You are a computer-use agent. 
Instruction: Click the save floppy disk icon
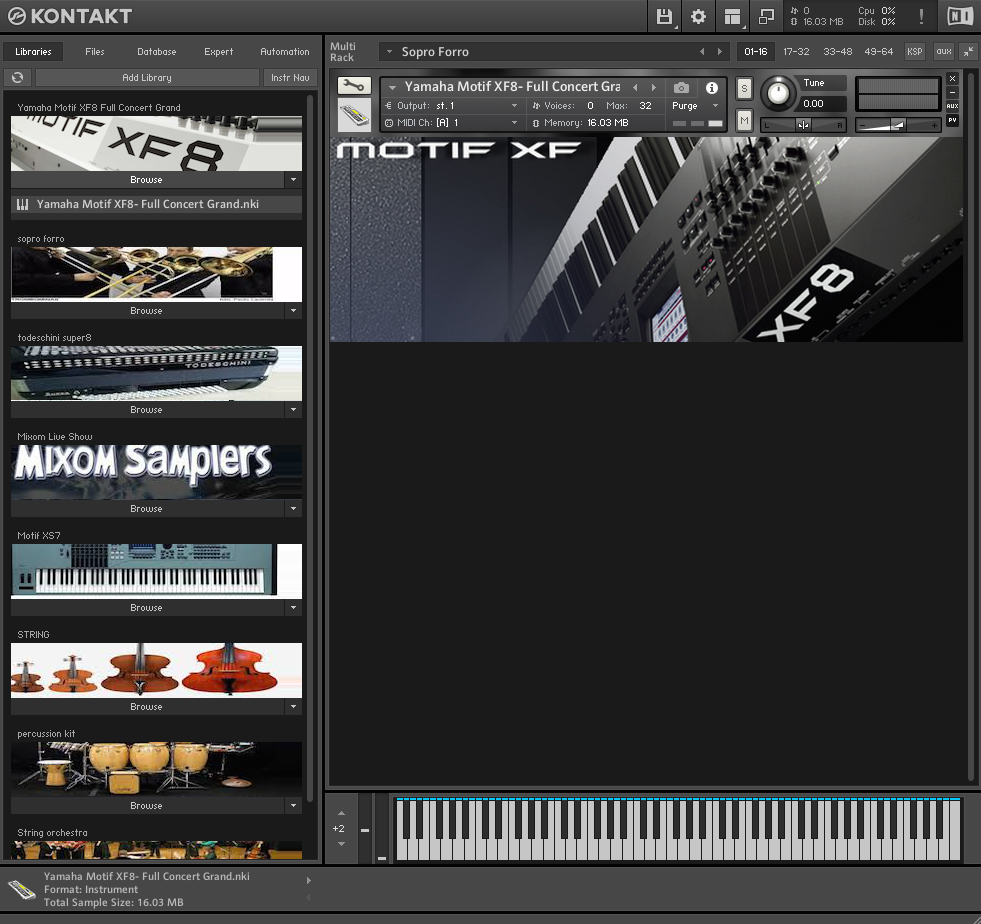tap(664, 16)
